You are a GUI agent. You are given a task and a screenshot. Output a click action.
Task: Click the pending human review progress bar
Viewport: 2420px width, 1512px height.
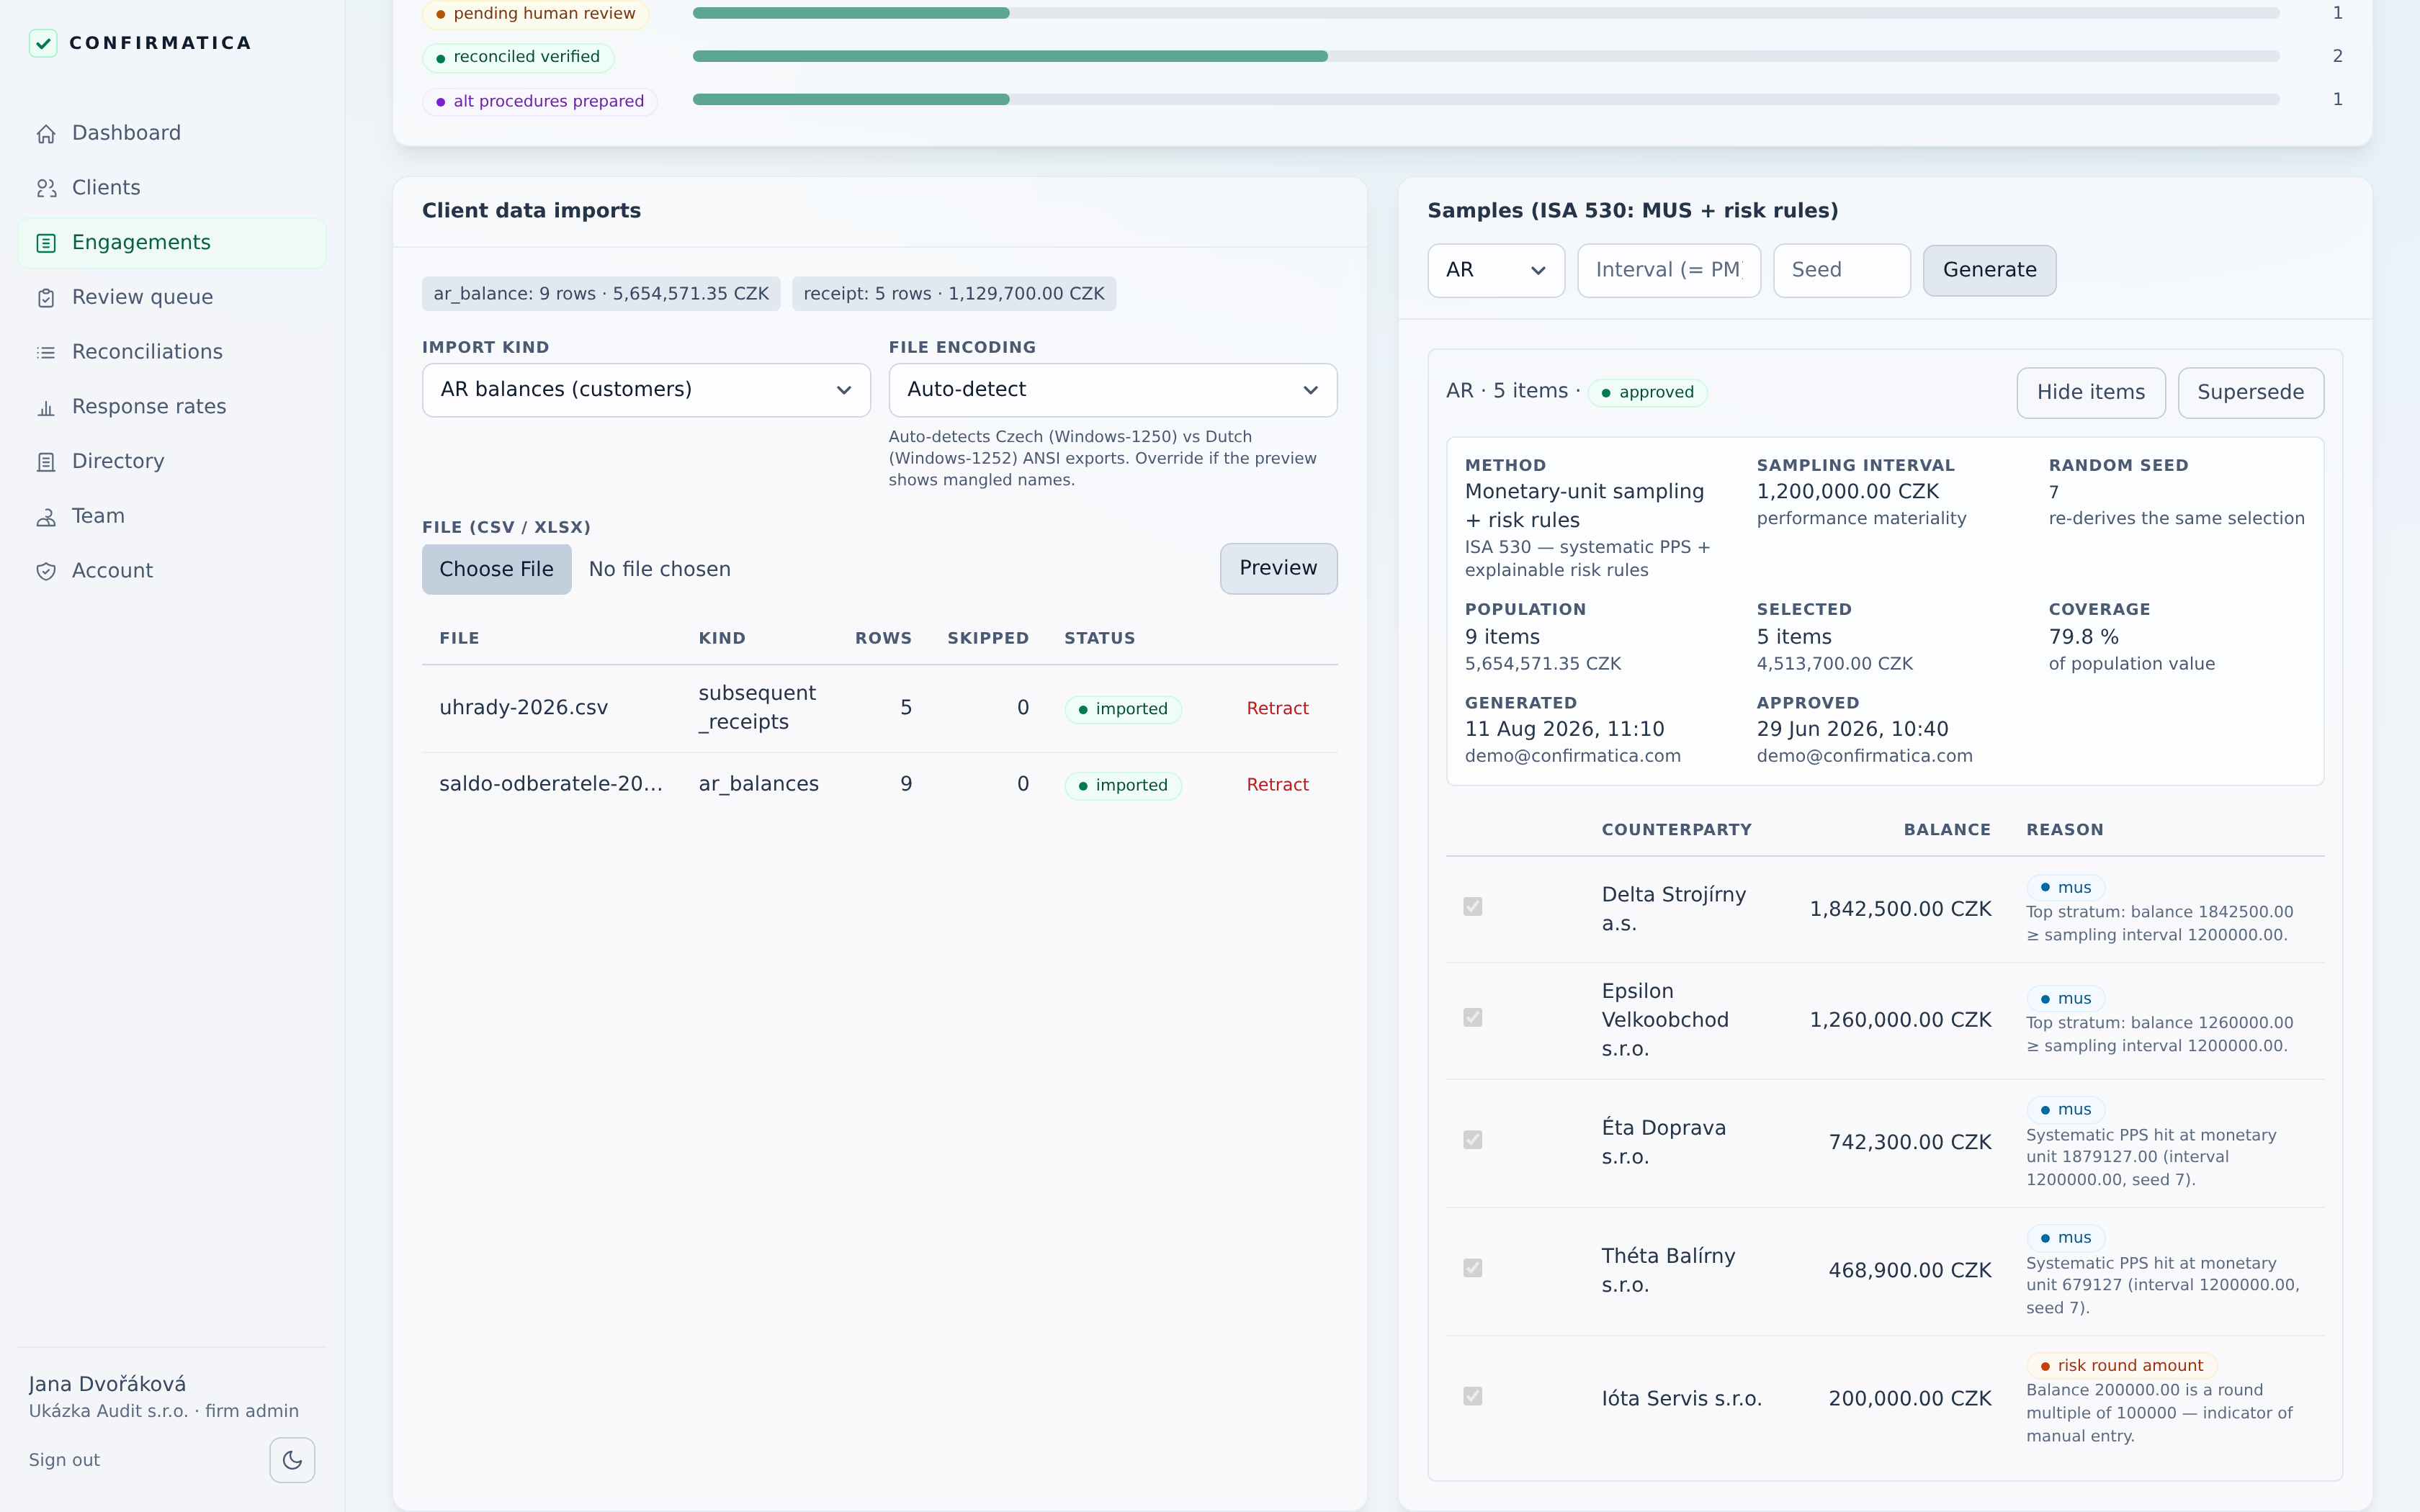1486,13
